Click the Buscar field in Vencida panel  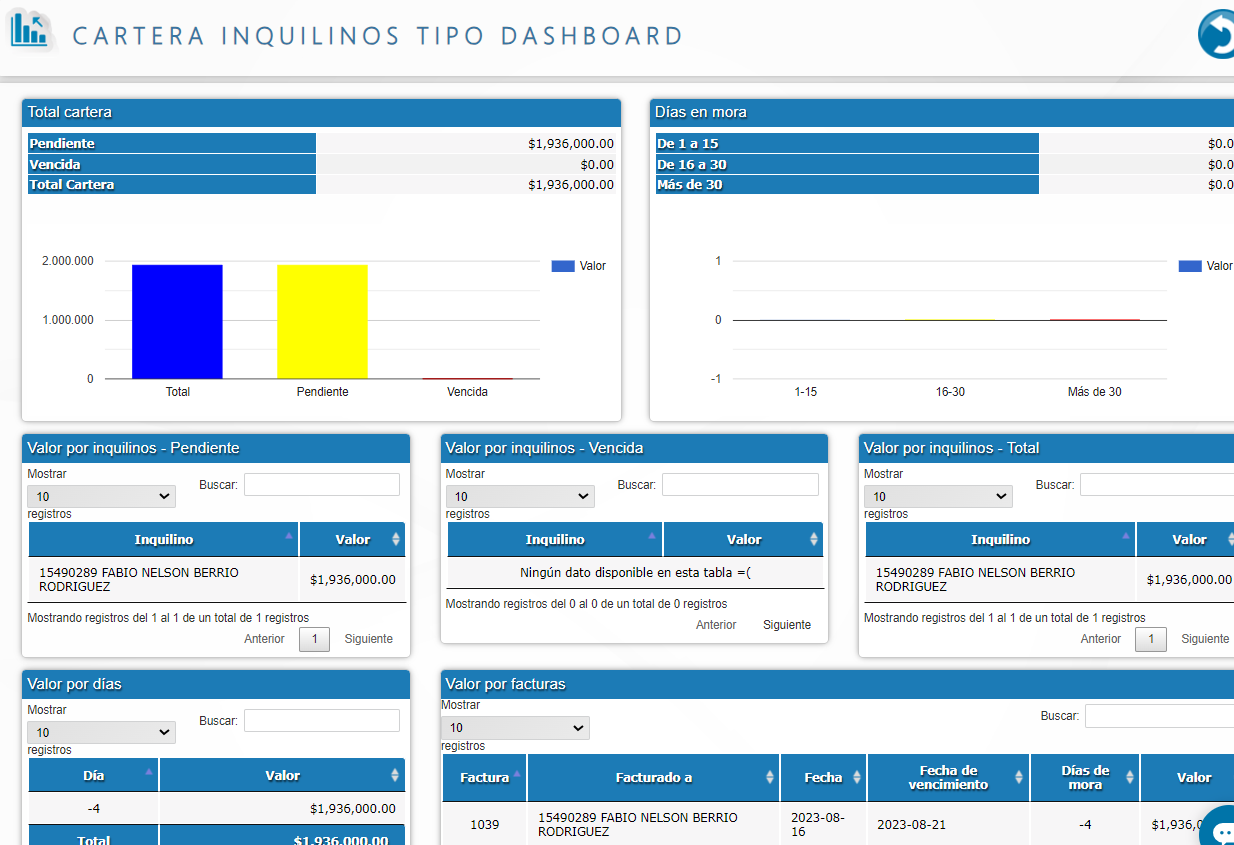pos(739,485)
